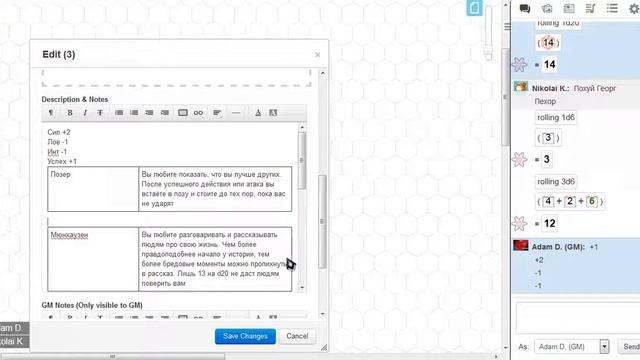Click the 'Description & Notes' label
Image resolution: width=640 pixels, height=360 pixels.
coord(75,100)
